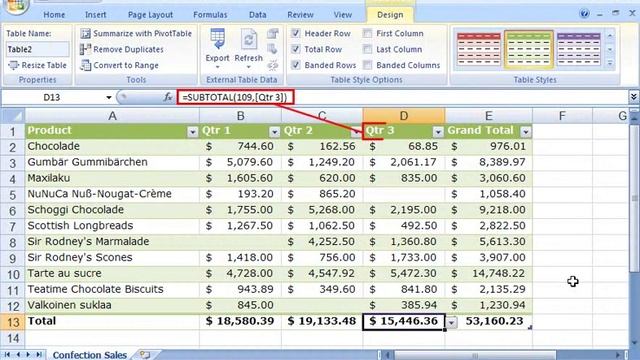Image resolution: width=640 pixels, height=360 pixels.
Task: Switch to the Page Layout tab
Action: [150, 15]
